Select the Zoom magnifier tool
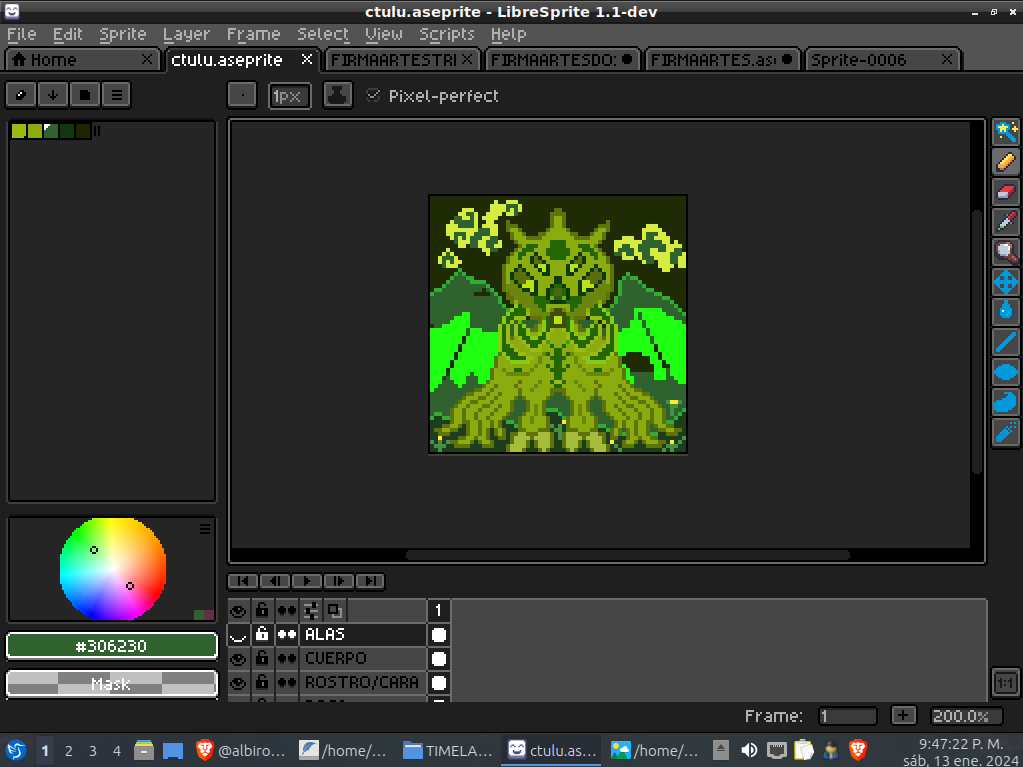Viewport: 1023px width, 767px height. coord(1005,252)
